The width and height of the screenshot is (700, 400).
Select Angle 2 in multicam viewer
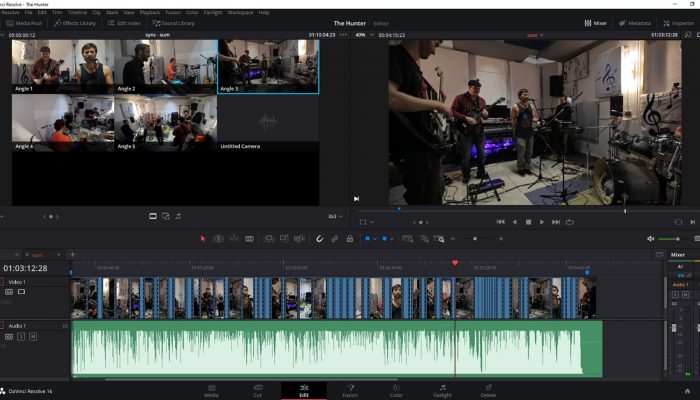click(166, 67)
